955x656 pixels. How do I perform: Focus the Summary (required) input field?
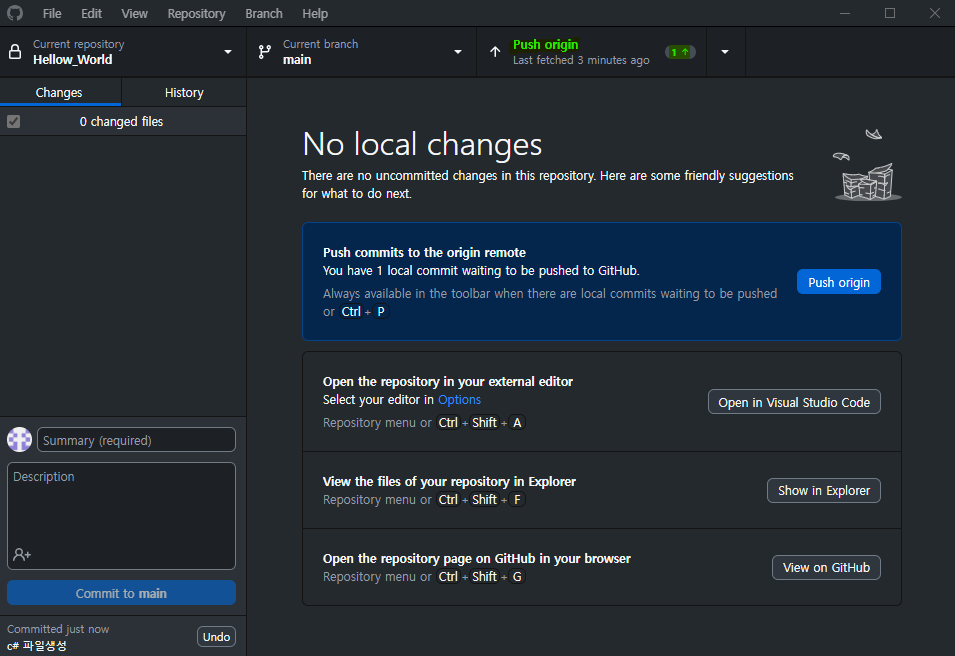pyautogui.click(x=136, y=440)
